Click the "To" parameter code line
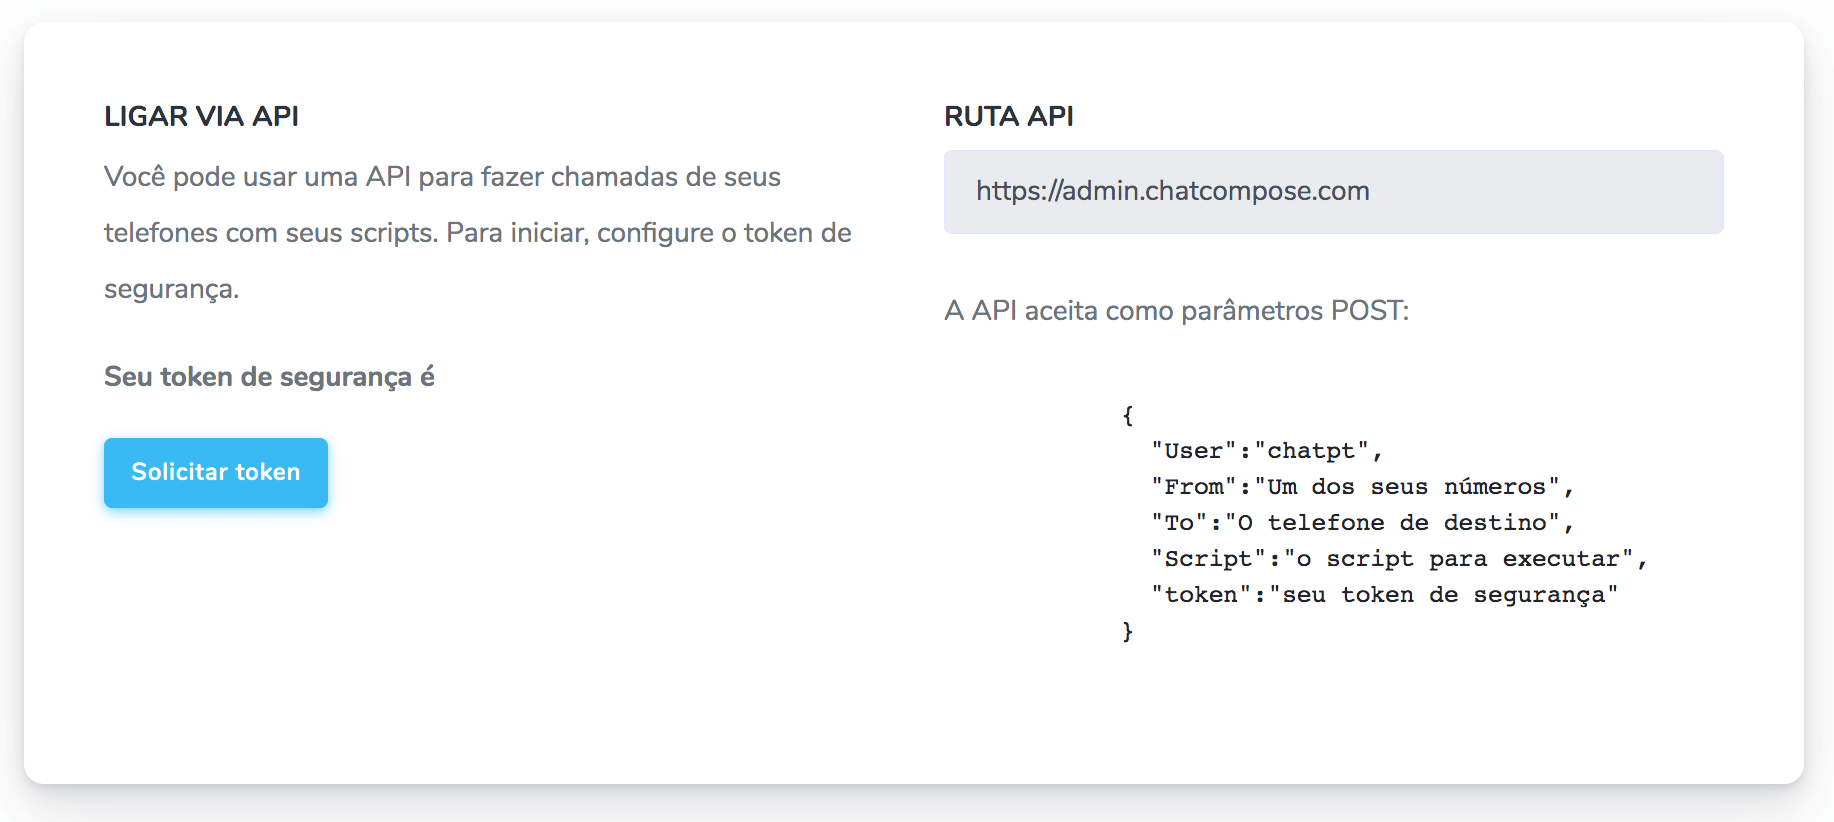1834x822 pixels. coord(1362,523)
